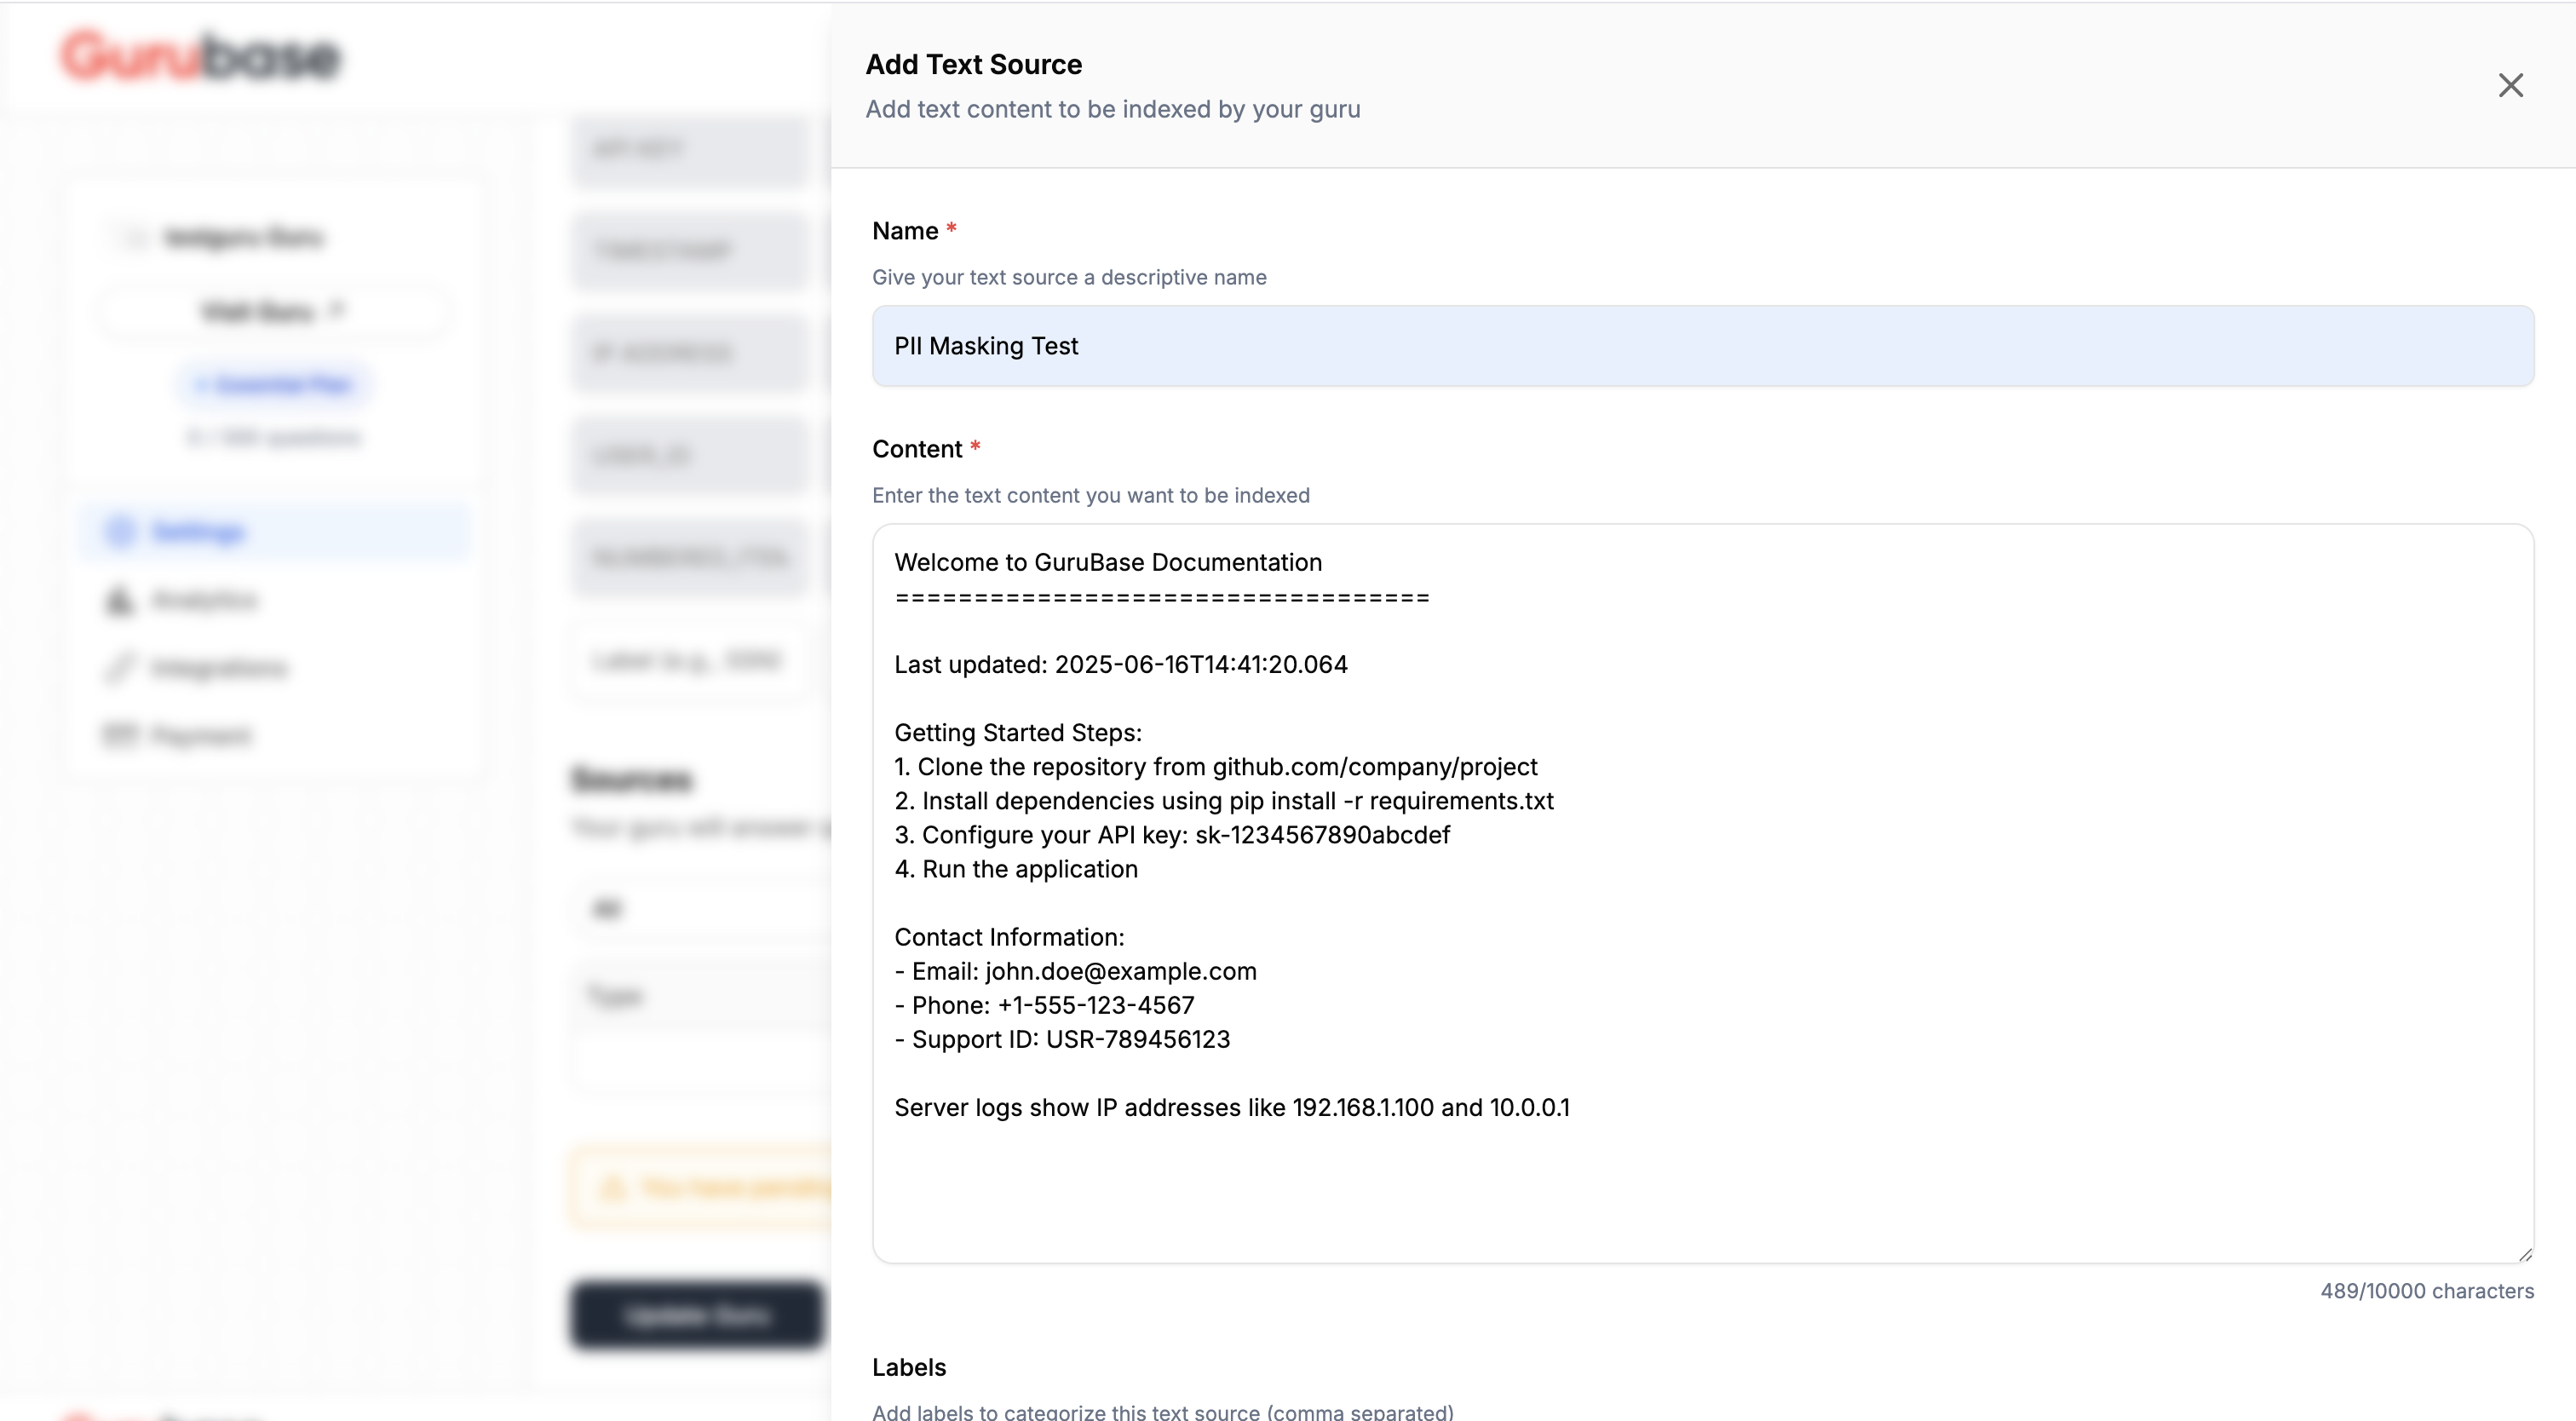Grab the Content textarea resize handle
The image size is (2576, 1421).
coord(2525,1254)
